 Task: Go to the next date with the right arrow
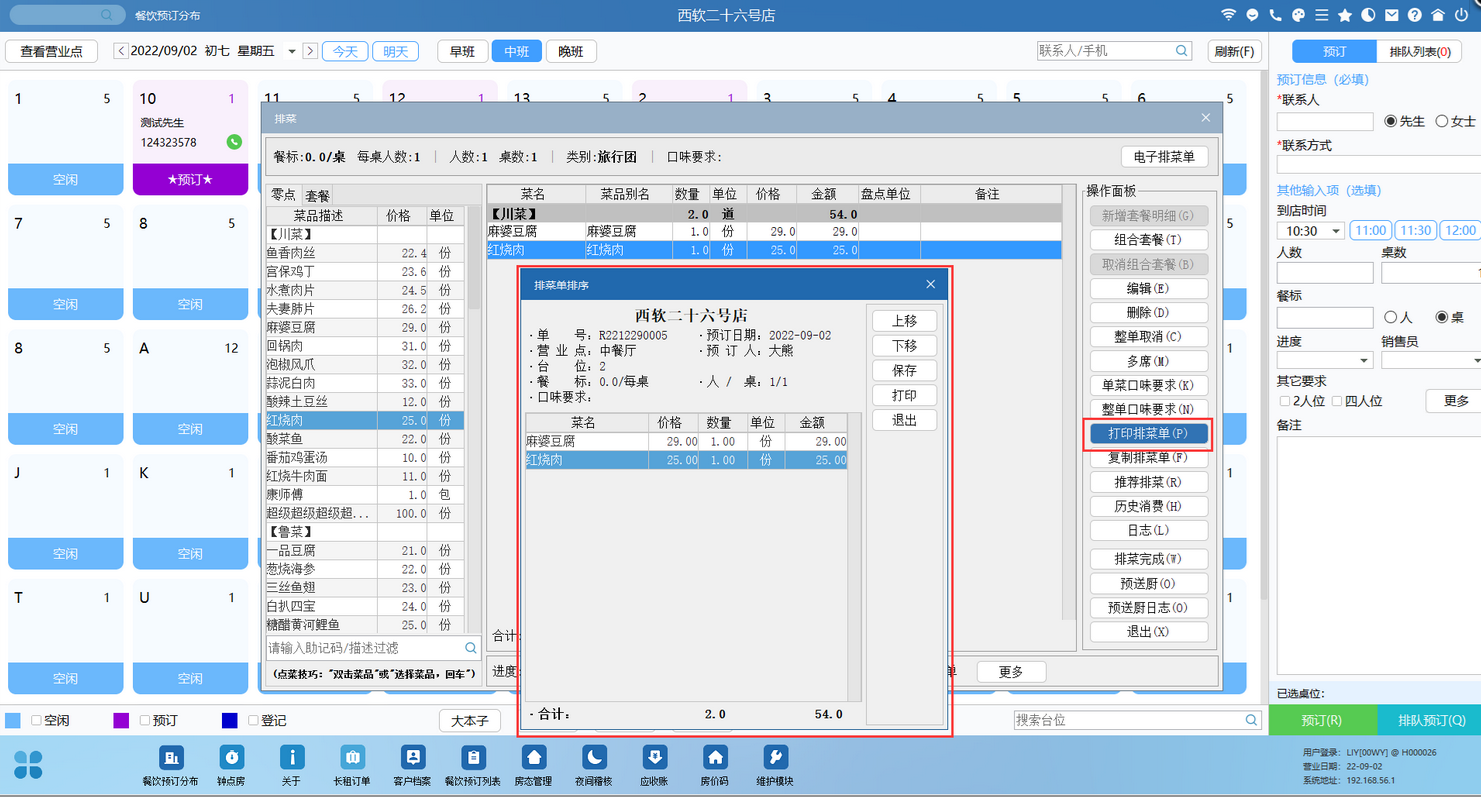click(310, 51)
